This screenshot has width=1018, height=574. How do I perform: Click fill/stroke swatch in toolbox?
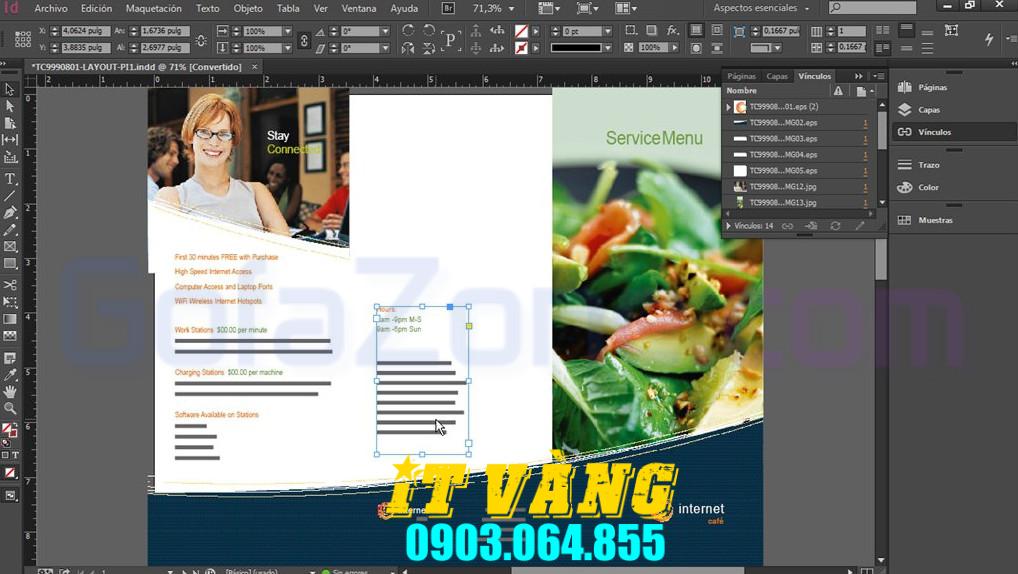pyautogui.click(x=8, y=430)
